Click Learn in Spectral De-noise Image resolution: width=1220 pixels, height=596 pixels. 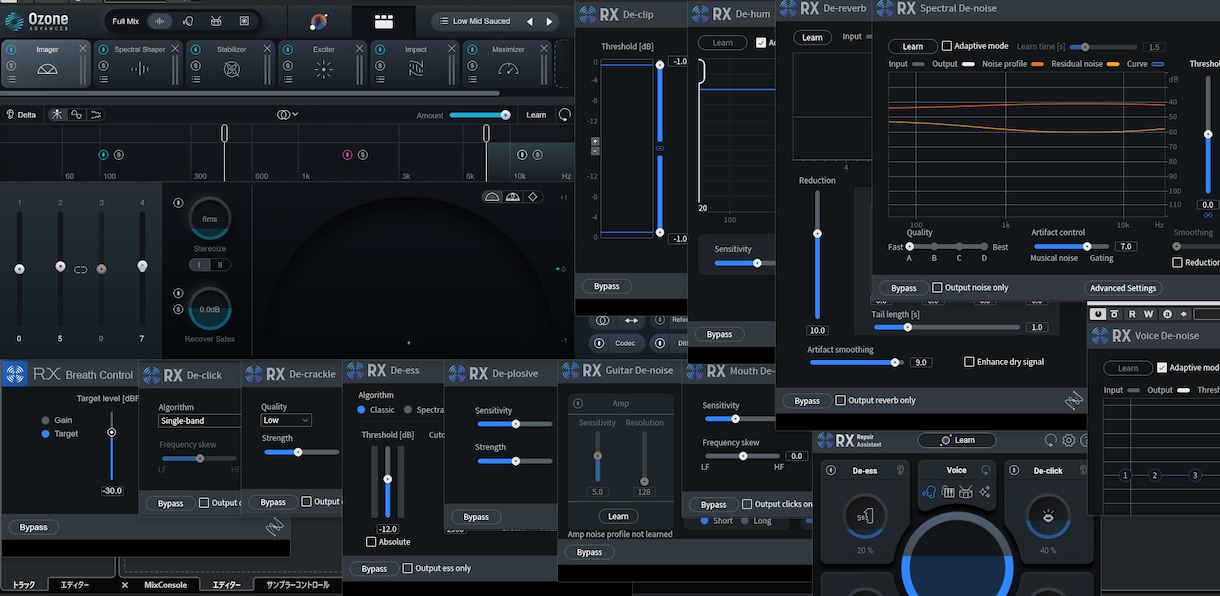(x=913, y=46)
